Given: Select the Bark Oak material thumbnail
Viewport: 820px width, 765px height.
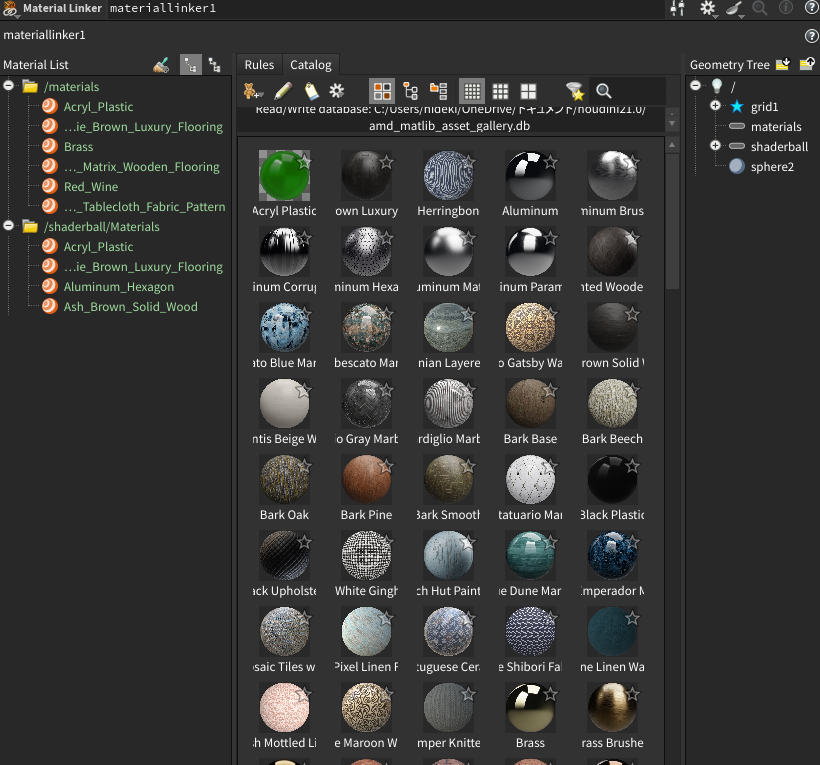Looking at the screenshot, I should 284,479.
